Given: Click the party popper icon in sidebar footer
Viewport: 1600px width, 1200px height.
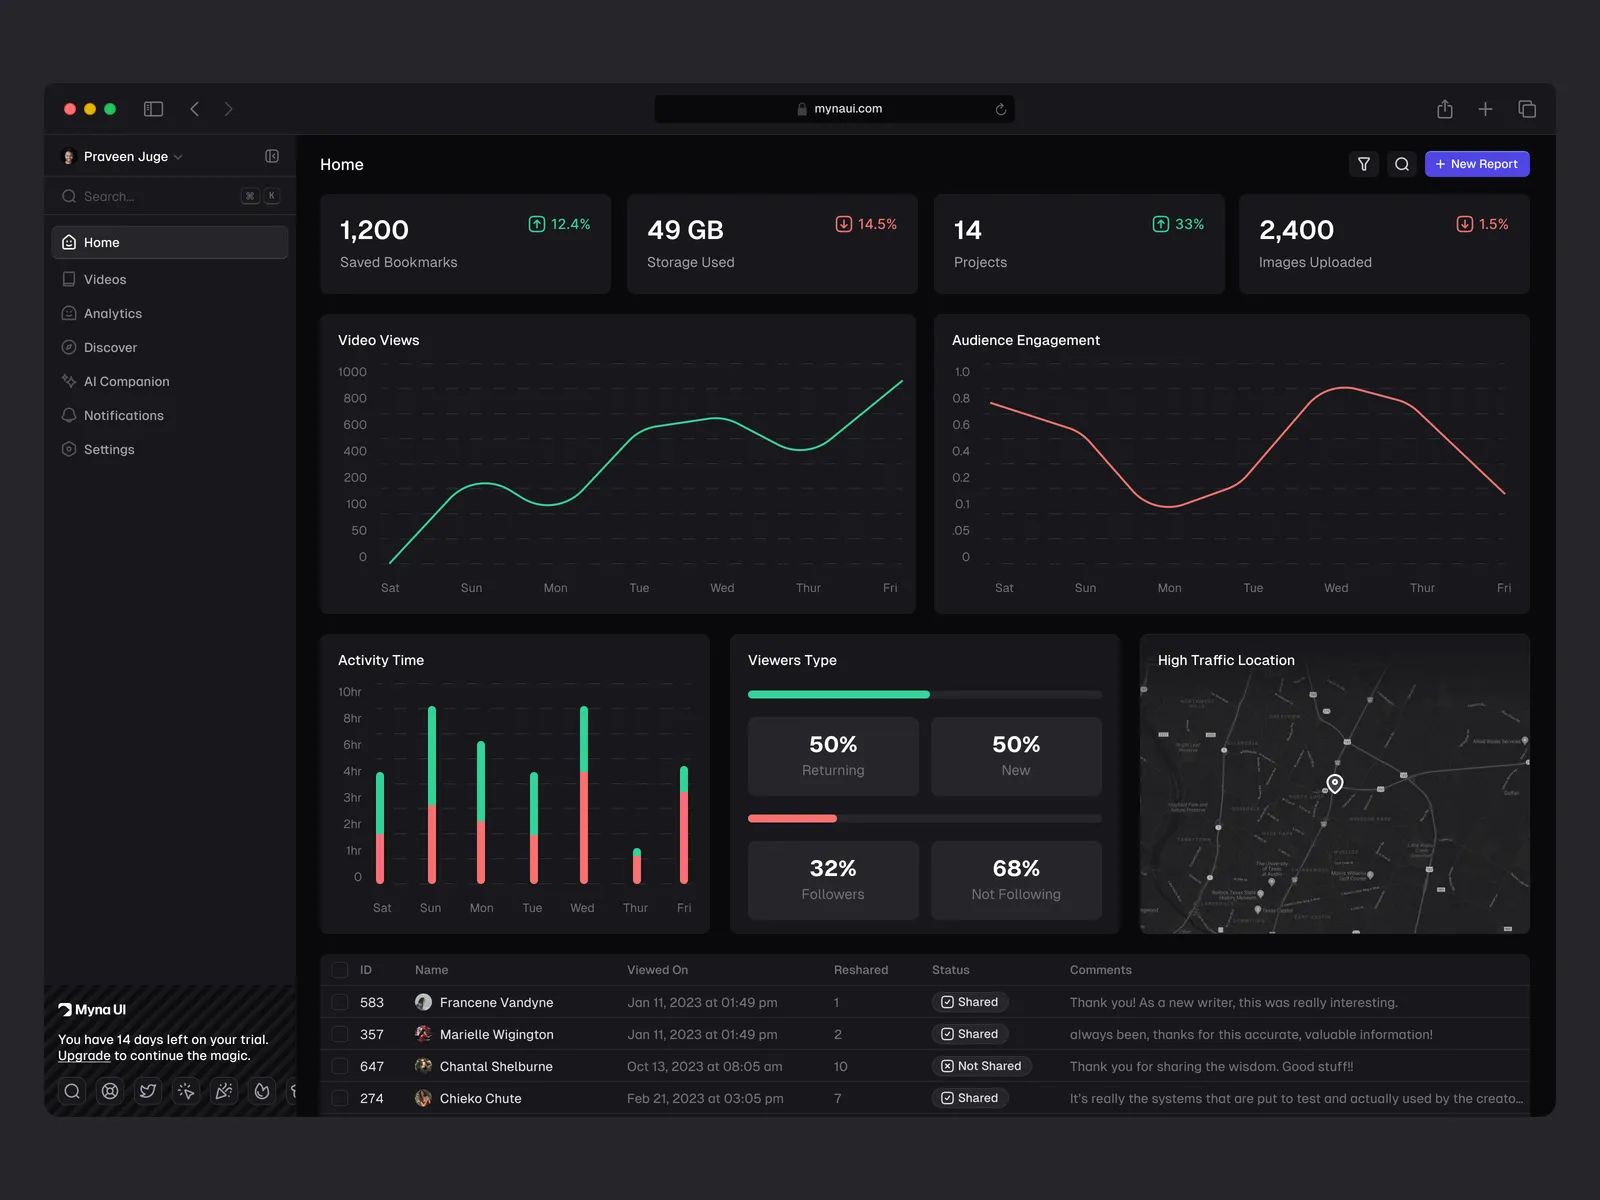Looking at the screenshot, I should (224, 1091).
